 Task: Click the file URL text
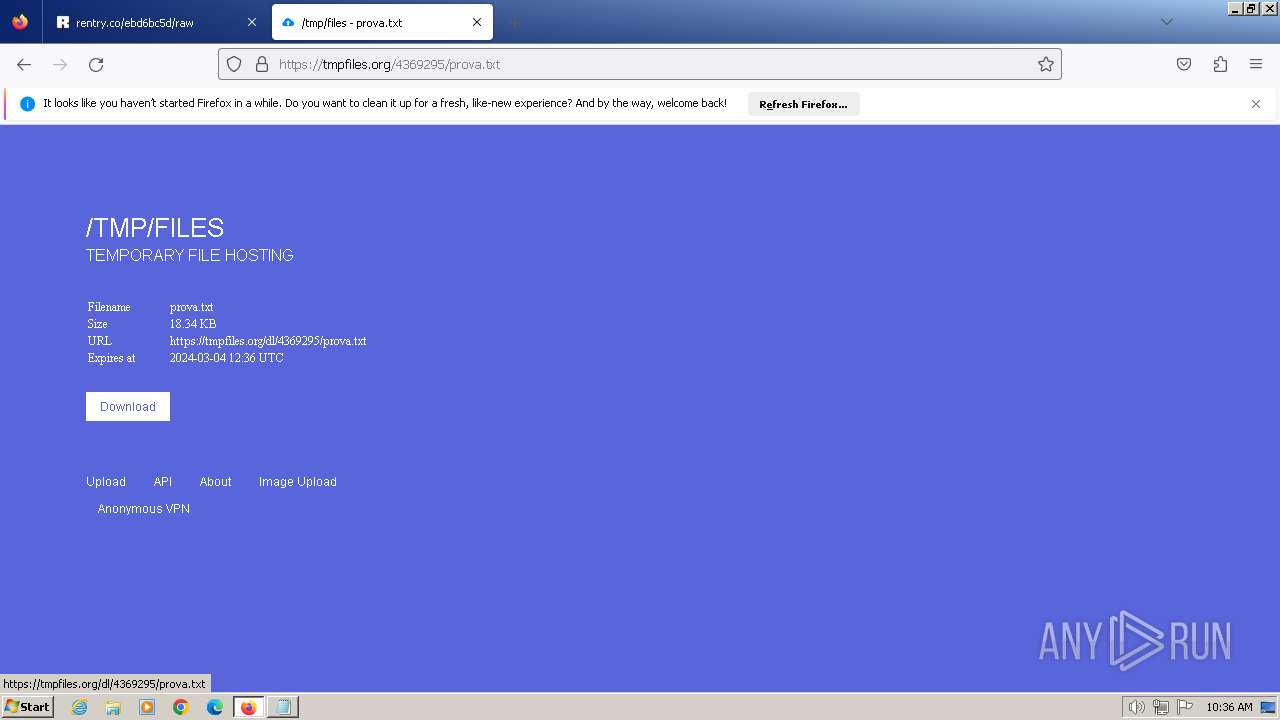268,341
